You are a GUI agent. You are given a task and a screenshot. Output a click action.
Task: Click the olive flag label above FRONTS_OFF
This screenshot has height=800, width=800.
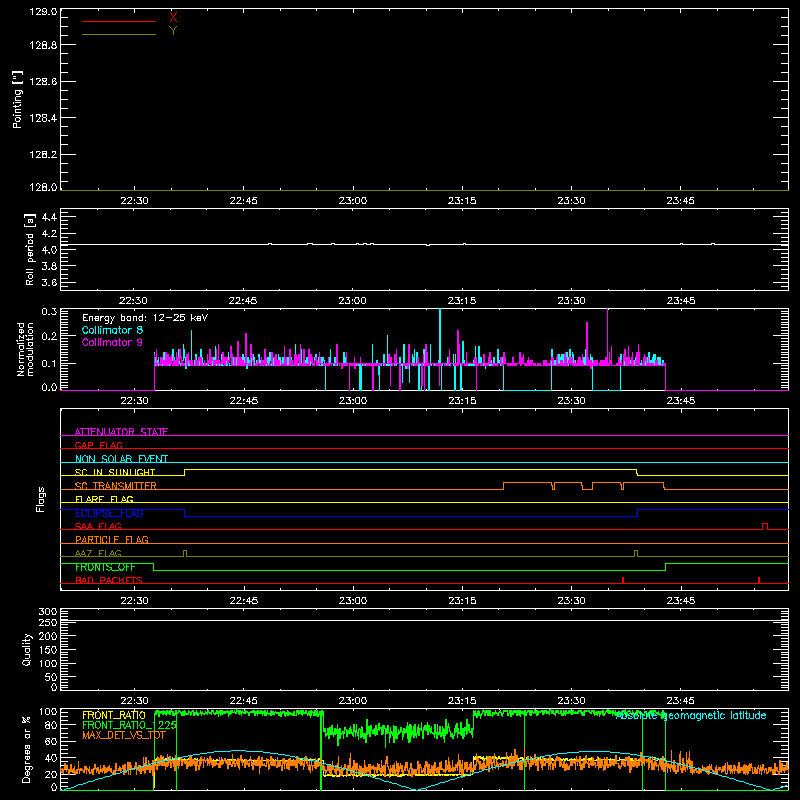pos(98,553)
